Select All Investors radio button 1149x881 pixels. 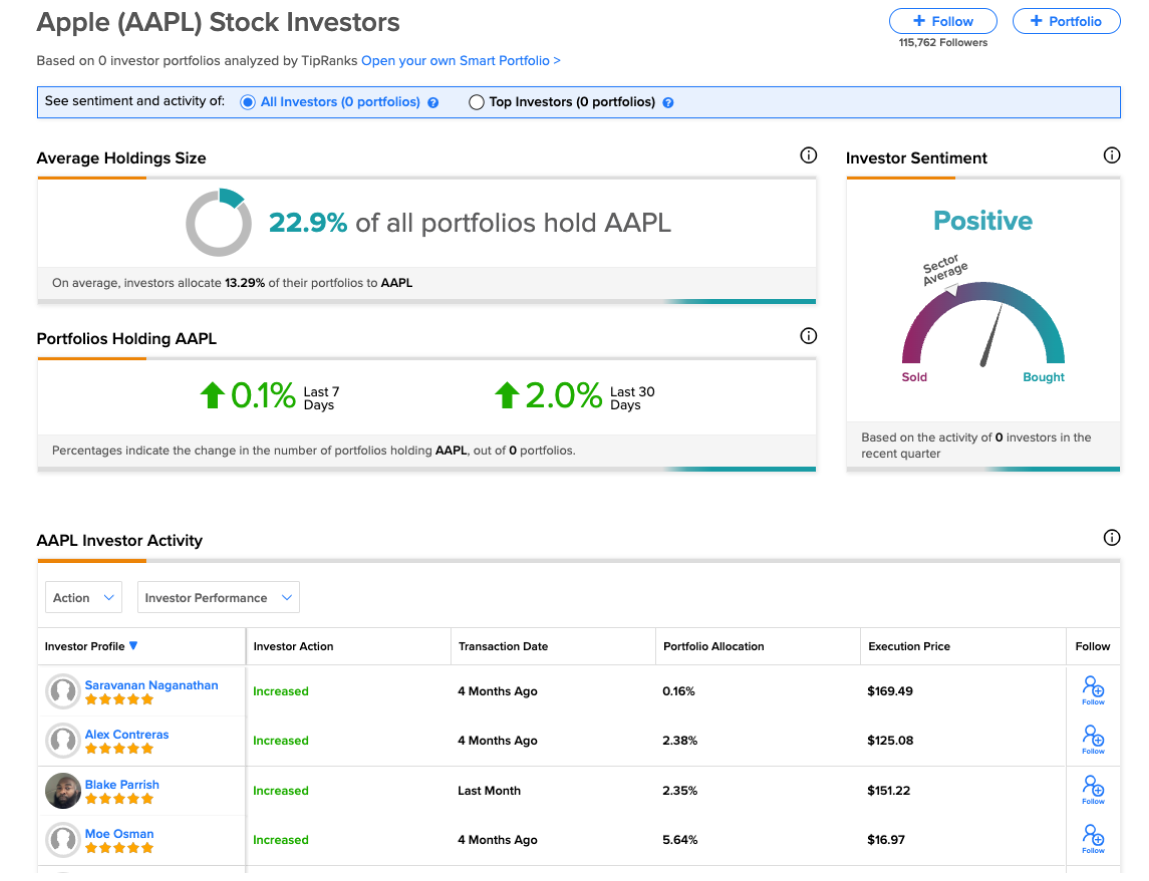[248, 103]
